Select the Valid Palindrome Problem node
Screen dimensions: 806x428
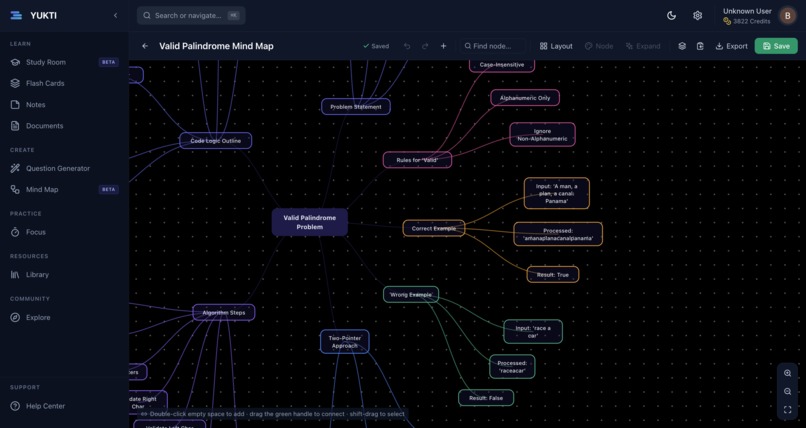(309, 222)
